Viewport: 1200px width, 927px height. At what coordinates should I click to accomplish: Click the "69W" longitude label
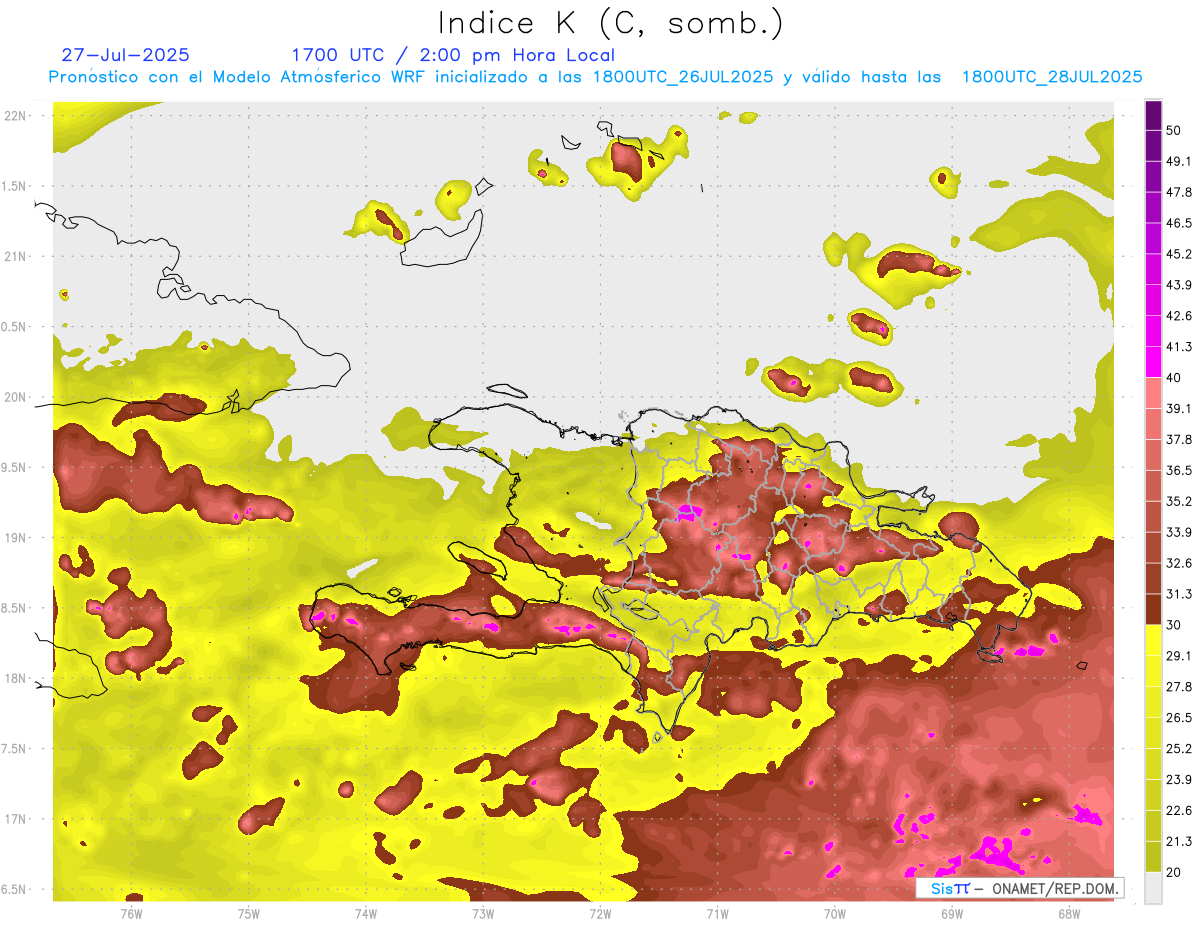(x=952, y=913)
